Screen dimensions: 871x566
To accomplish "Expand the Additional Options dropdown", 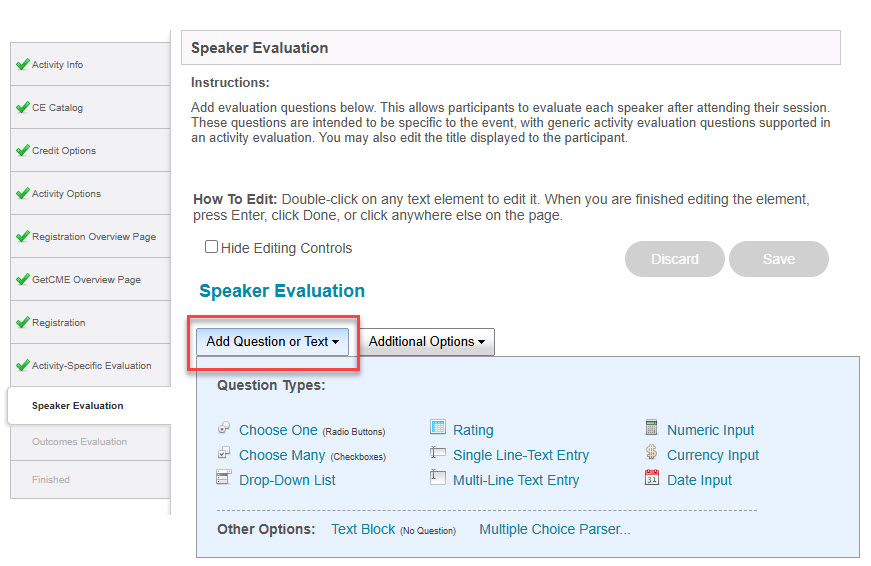I will point(427,342).
